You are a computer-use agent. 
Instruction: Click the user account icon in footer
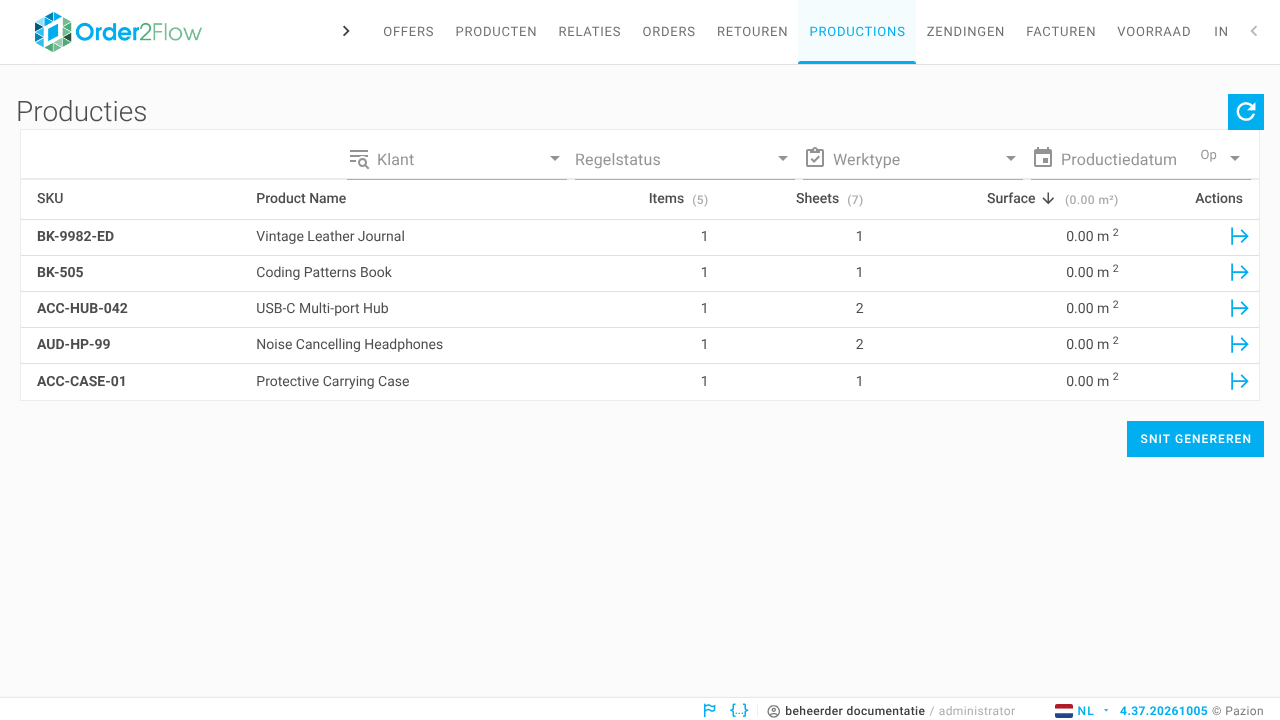[773, 711]
